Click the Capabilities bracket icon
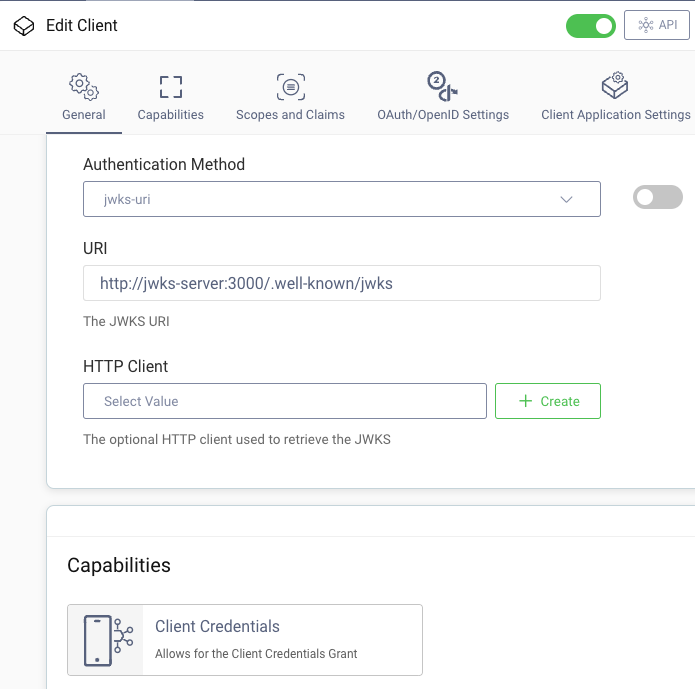Image resolution: width=695 pixels, height=689 pixels. click(171, 87)
